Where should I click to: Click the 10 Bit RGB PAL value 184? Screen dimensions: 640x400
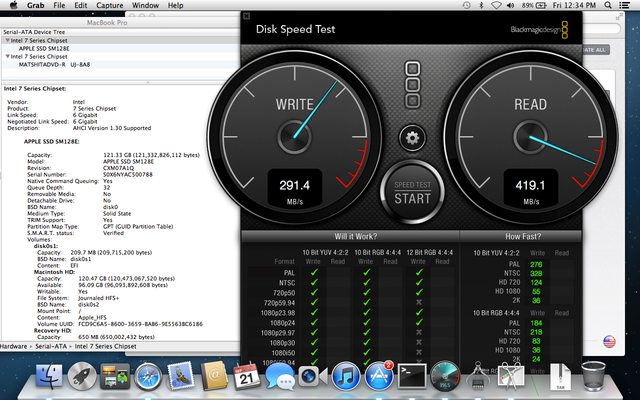(536, 323)
